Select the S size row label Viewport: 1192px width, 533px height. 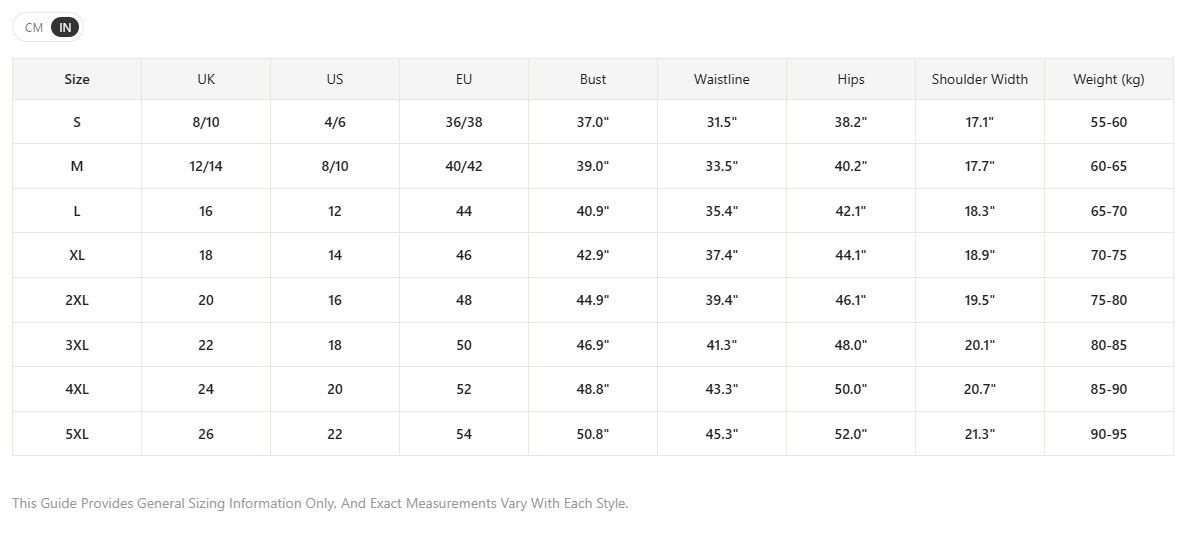pos(77,122)
